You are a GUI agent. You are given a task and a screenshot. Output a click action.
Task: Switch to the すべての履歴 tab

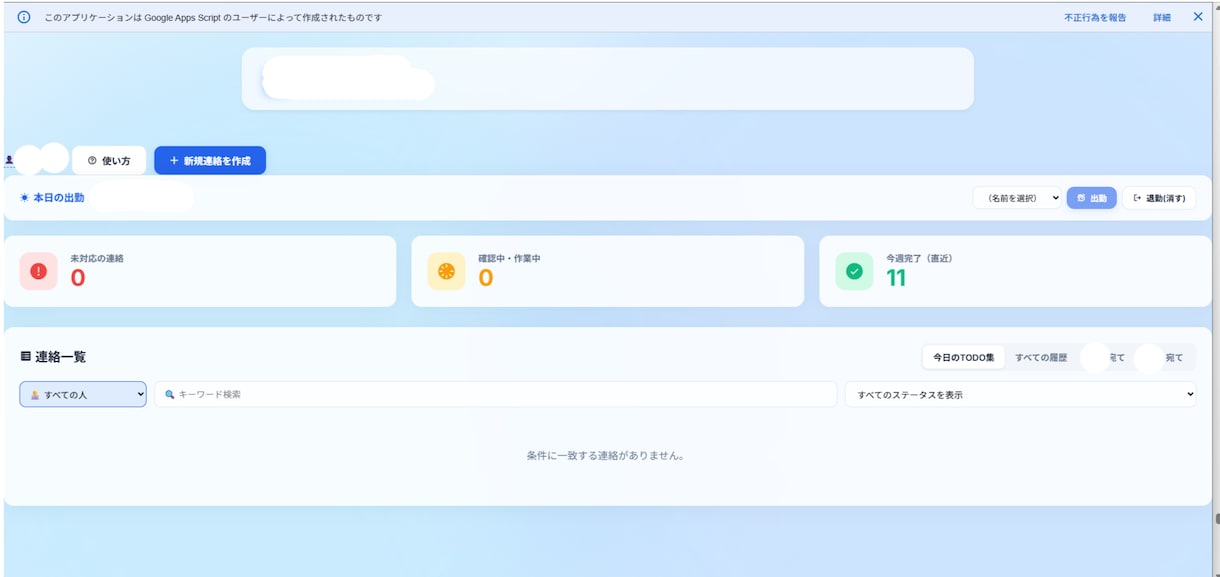point(1041,357)
